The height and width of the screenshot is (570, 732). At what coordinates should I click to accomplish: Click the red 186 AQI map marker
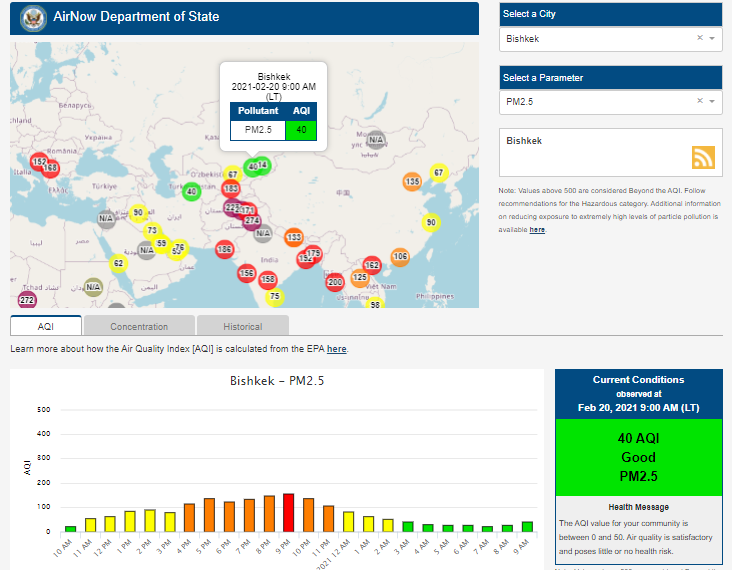[224, 249]
